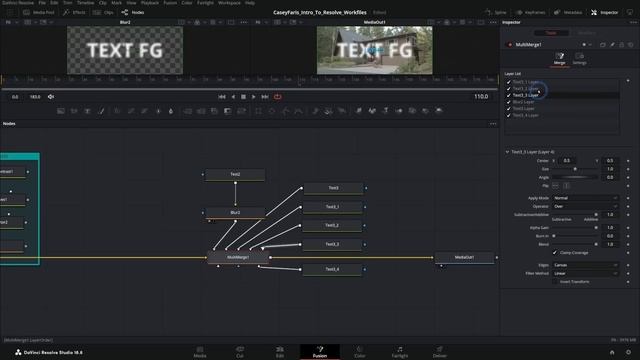The height and width of the screenshot is (360, 640).
Task: Toggle the Nodes panel button
Action: (133, 13)
